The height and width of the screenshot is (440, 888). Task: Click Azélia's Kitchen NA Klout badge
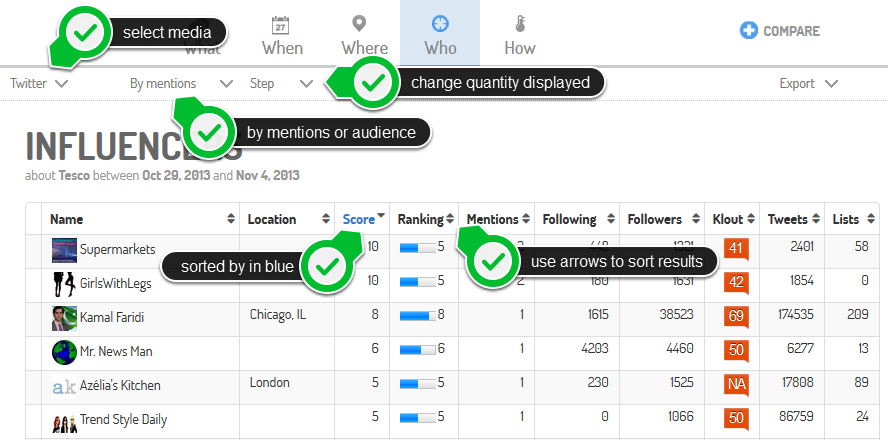[736, 385]
